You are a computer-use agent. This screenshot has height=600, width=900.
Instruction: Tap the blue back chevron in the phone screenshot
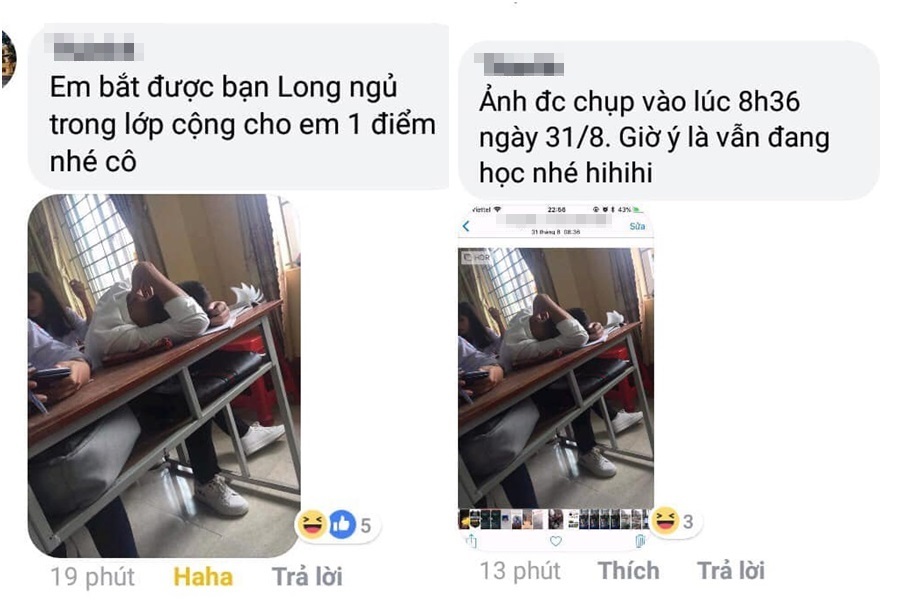(x=466, y=226)
